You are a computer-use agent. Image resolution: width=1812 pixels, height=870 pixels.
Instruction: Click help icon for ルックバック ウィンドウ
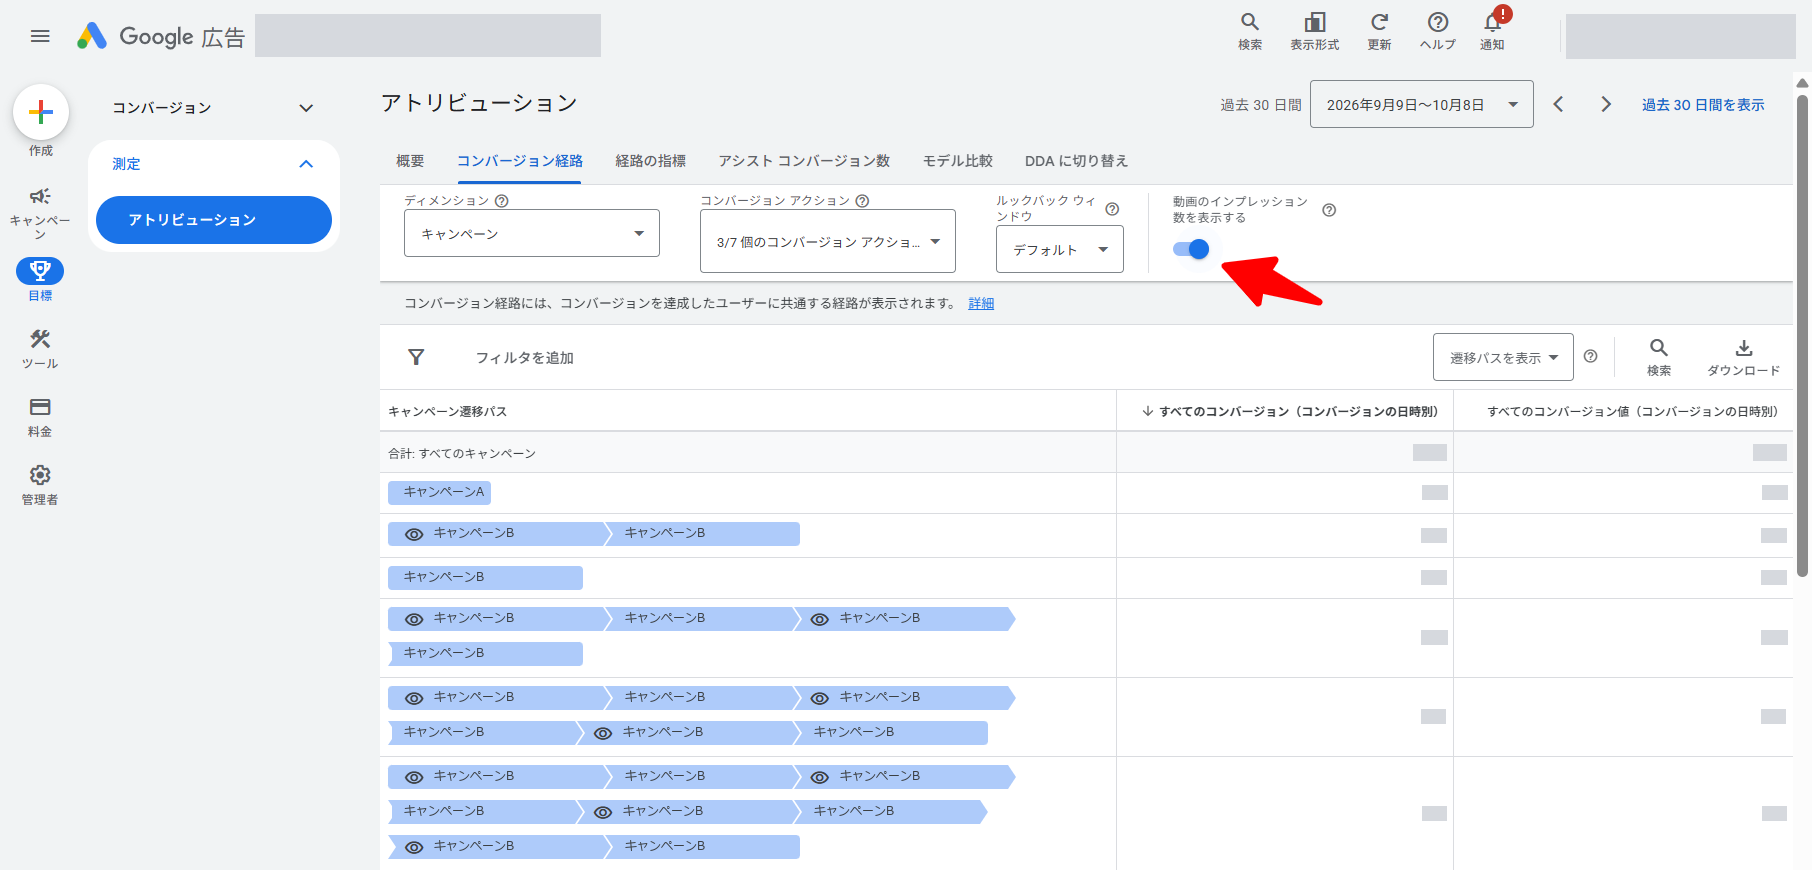(1112, 209)
